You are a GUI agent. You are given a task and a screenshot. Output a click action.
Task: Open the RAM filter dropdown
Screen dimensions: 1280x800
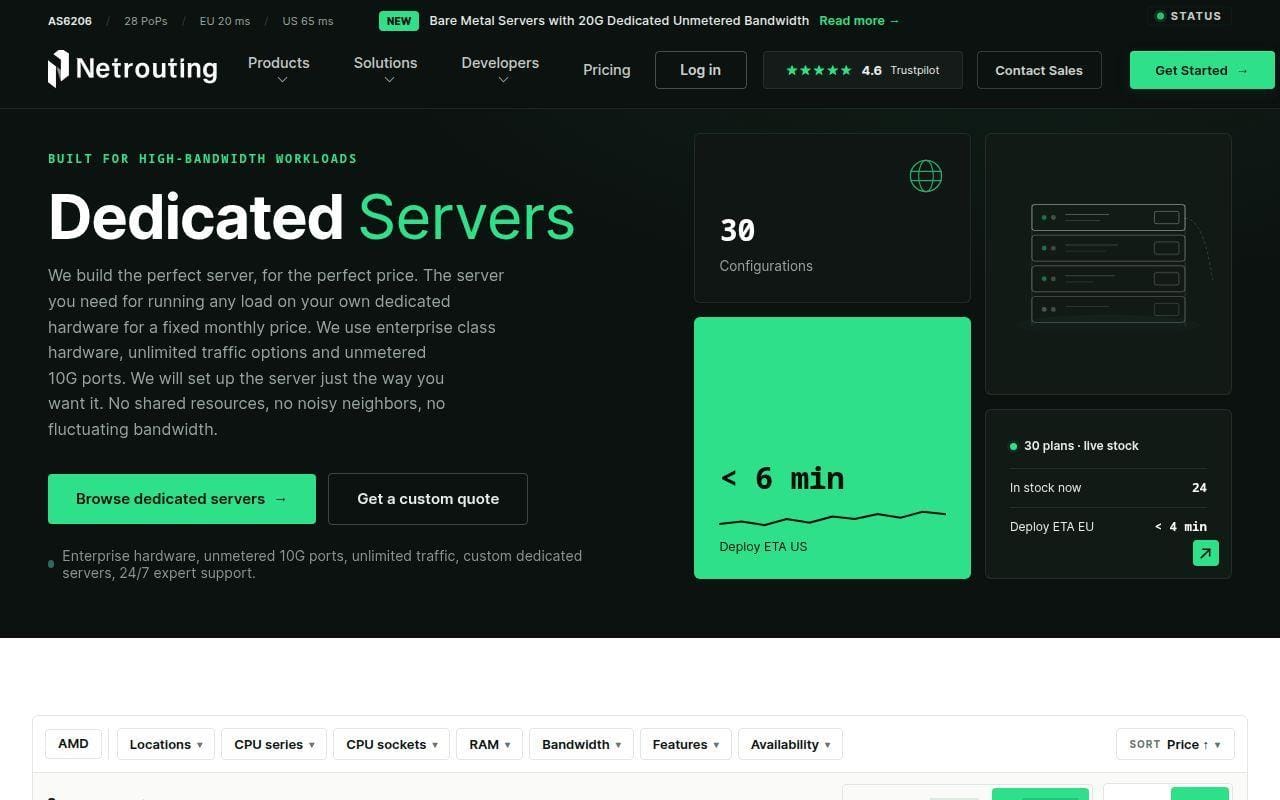click(490, 744)
